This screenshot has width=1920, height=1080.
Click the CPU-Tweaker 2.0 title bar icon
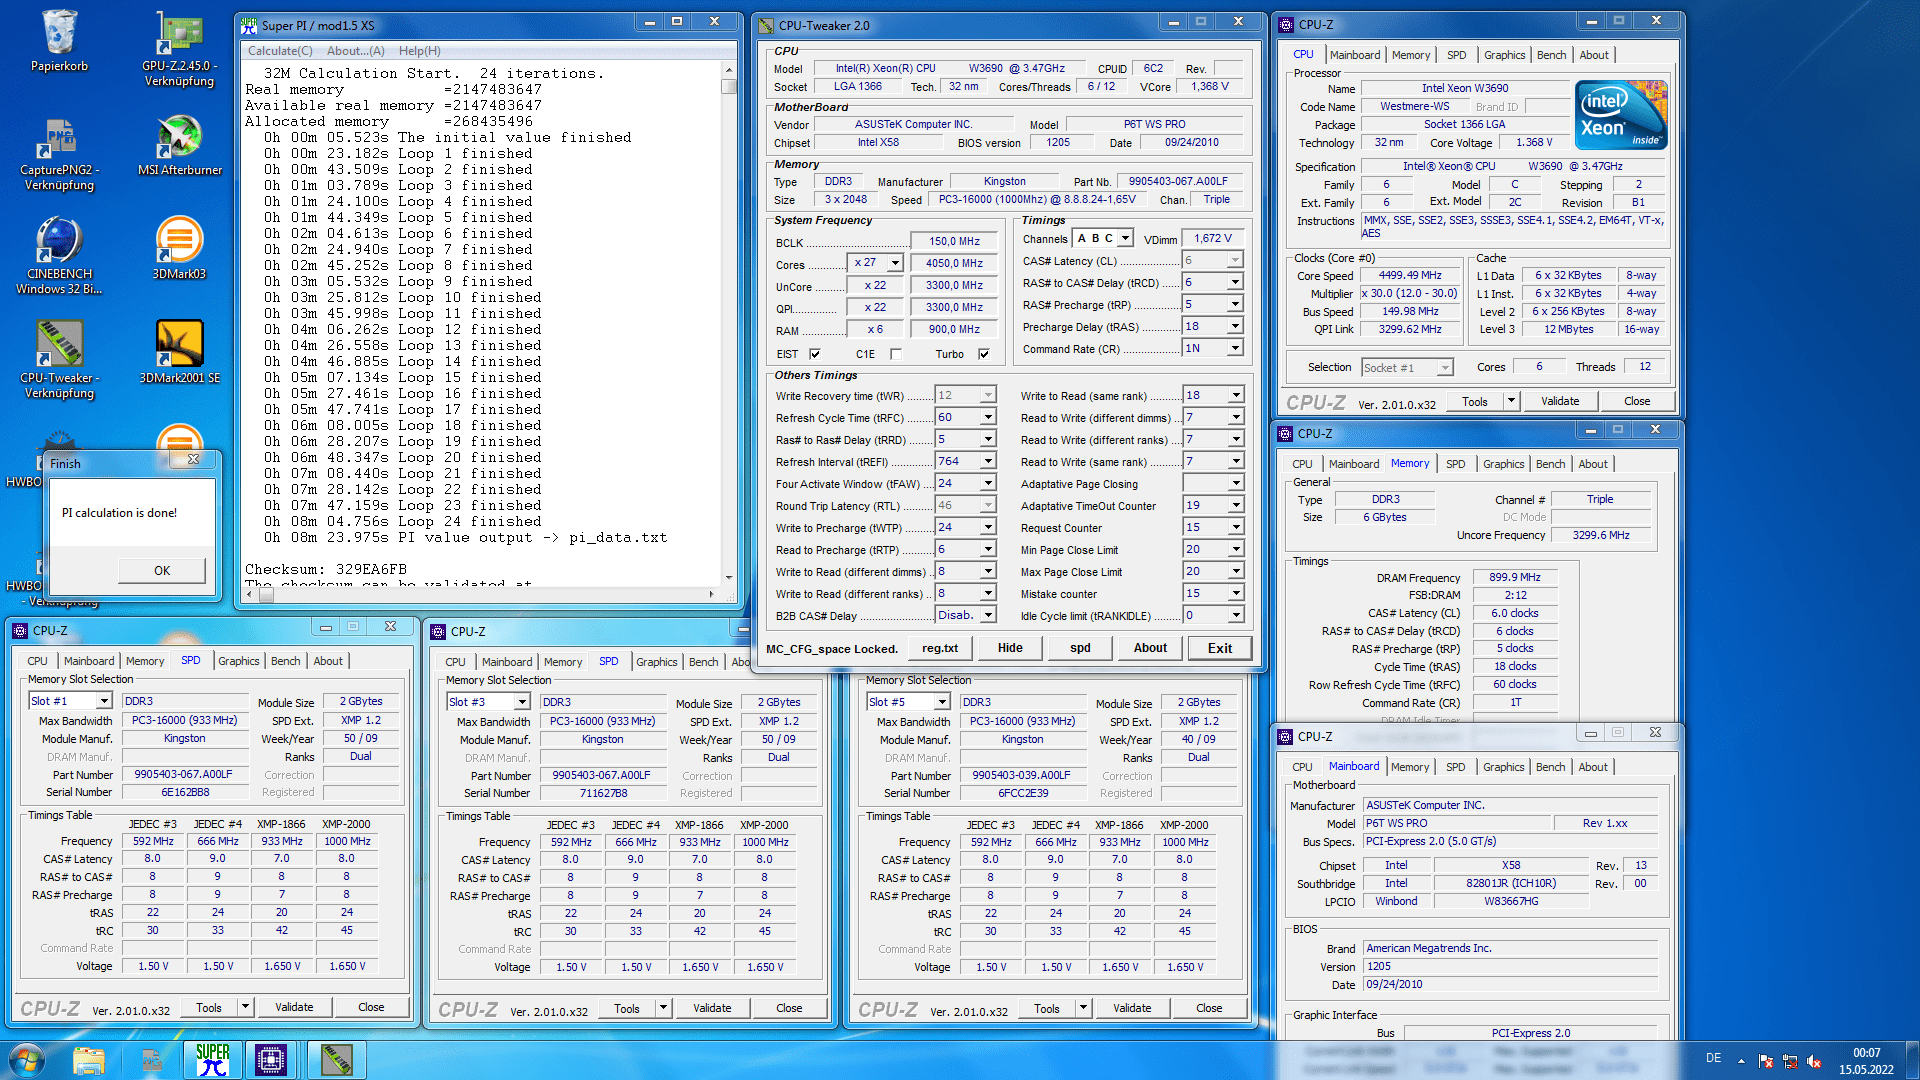pos(766,25)
